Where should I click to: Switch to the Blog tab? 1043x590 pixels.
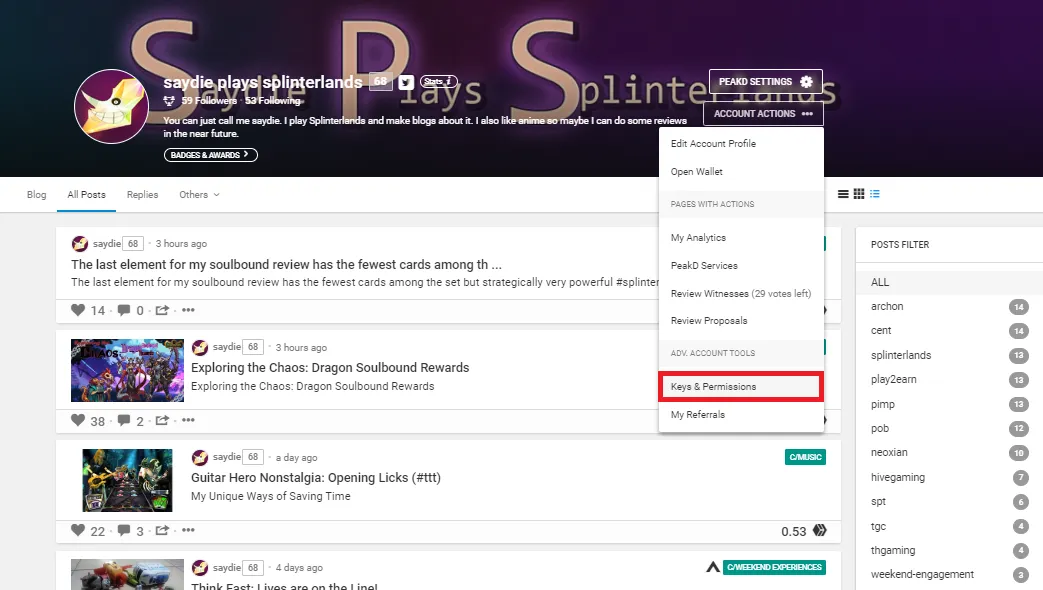[x=37, y=194]
